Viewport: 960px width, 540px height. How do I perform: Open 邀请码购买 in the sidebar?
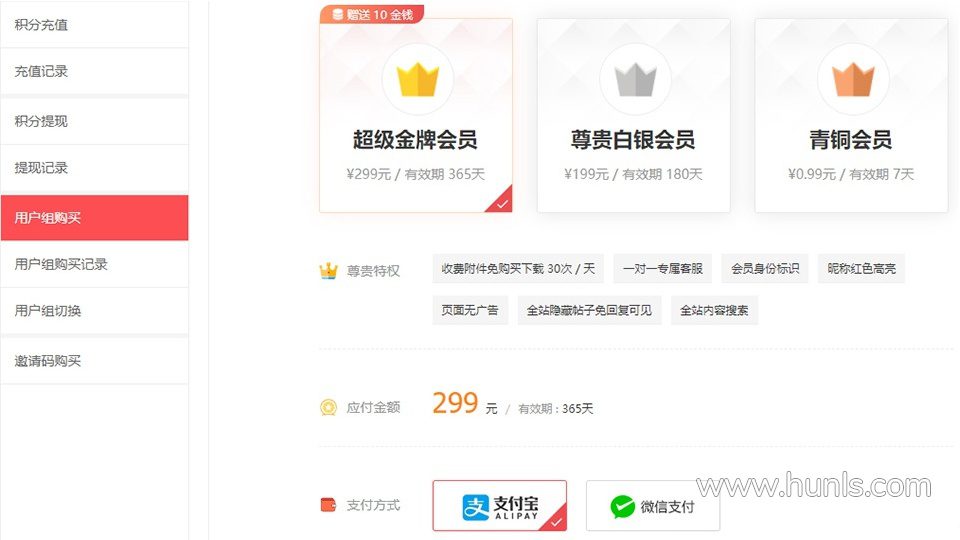click(94, 361)
